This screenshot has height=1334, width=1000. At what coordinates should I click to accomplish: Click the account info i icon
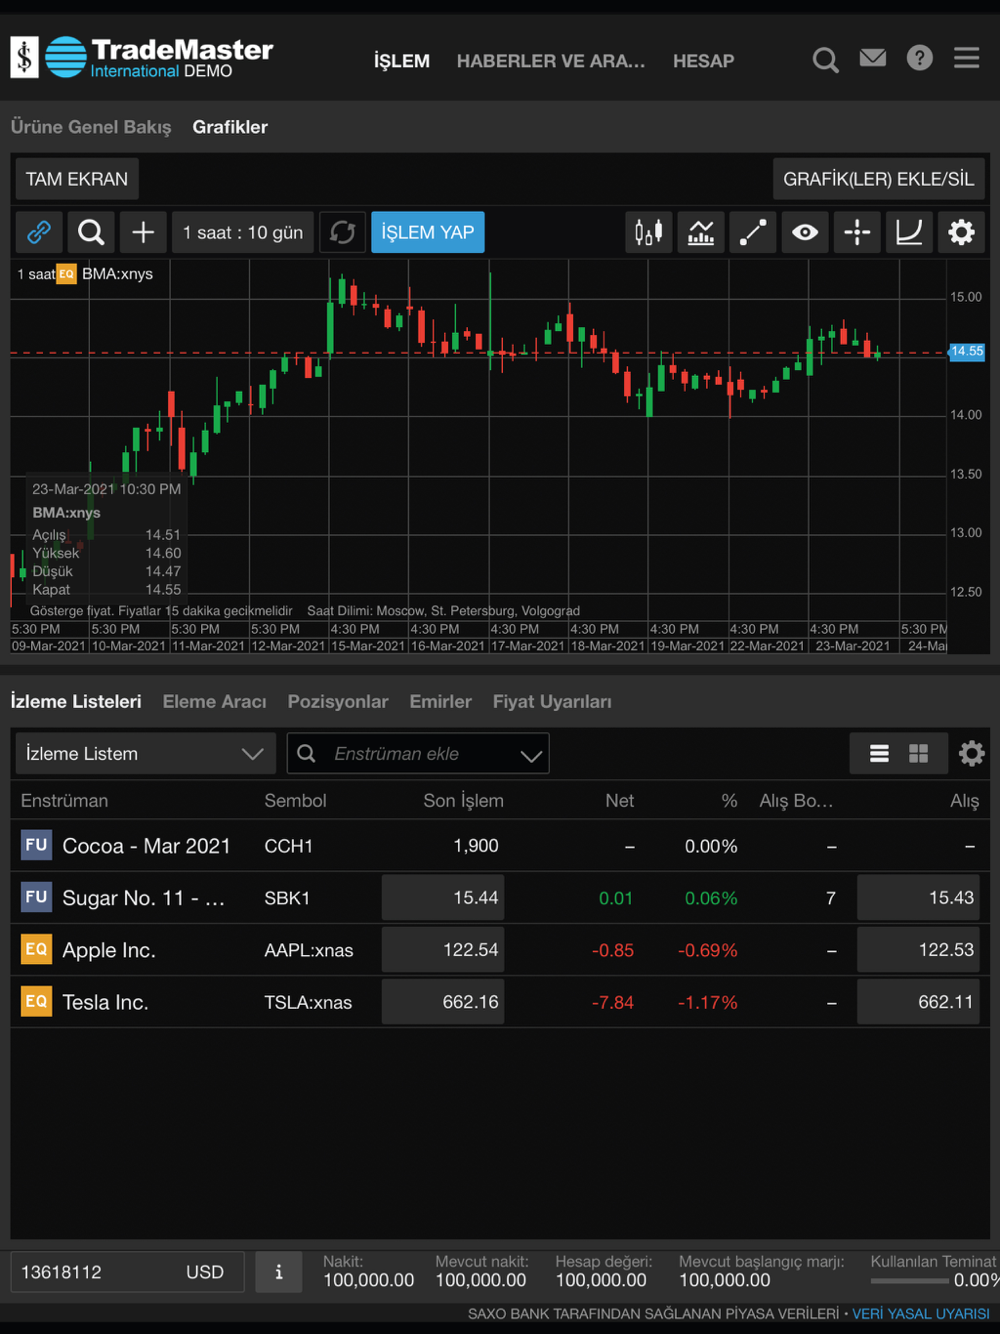[279, 1272]
